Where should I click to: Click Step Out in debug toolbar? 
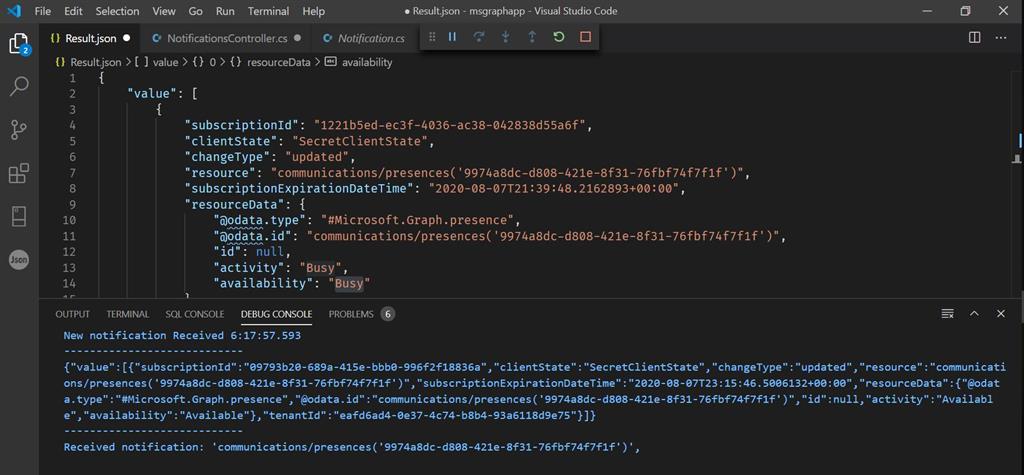tap(532, 37)
